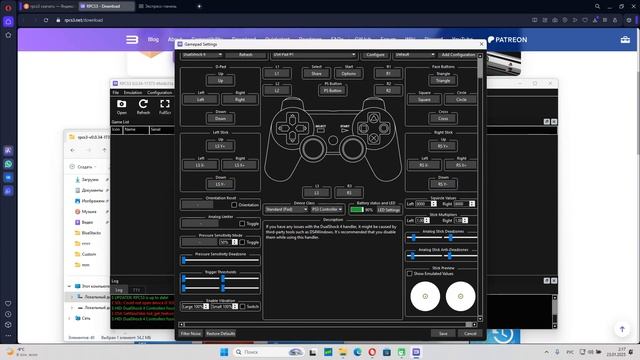Open the File Explorer icon in the taskbar

(342, 352)
